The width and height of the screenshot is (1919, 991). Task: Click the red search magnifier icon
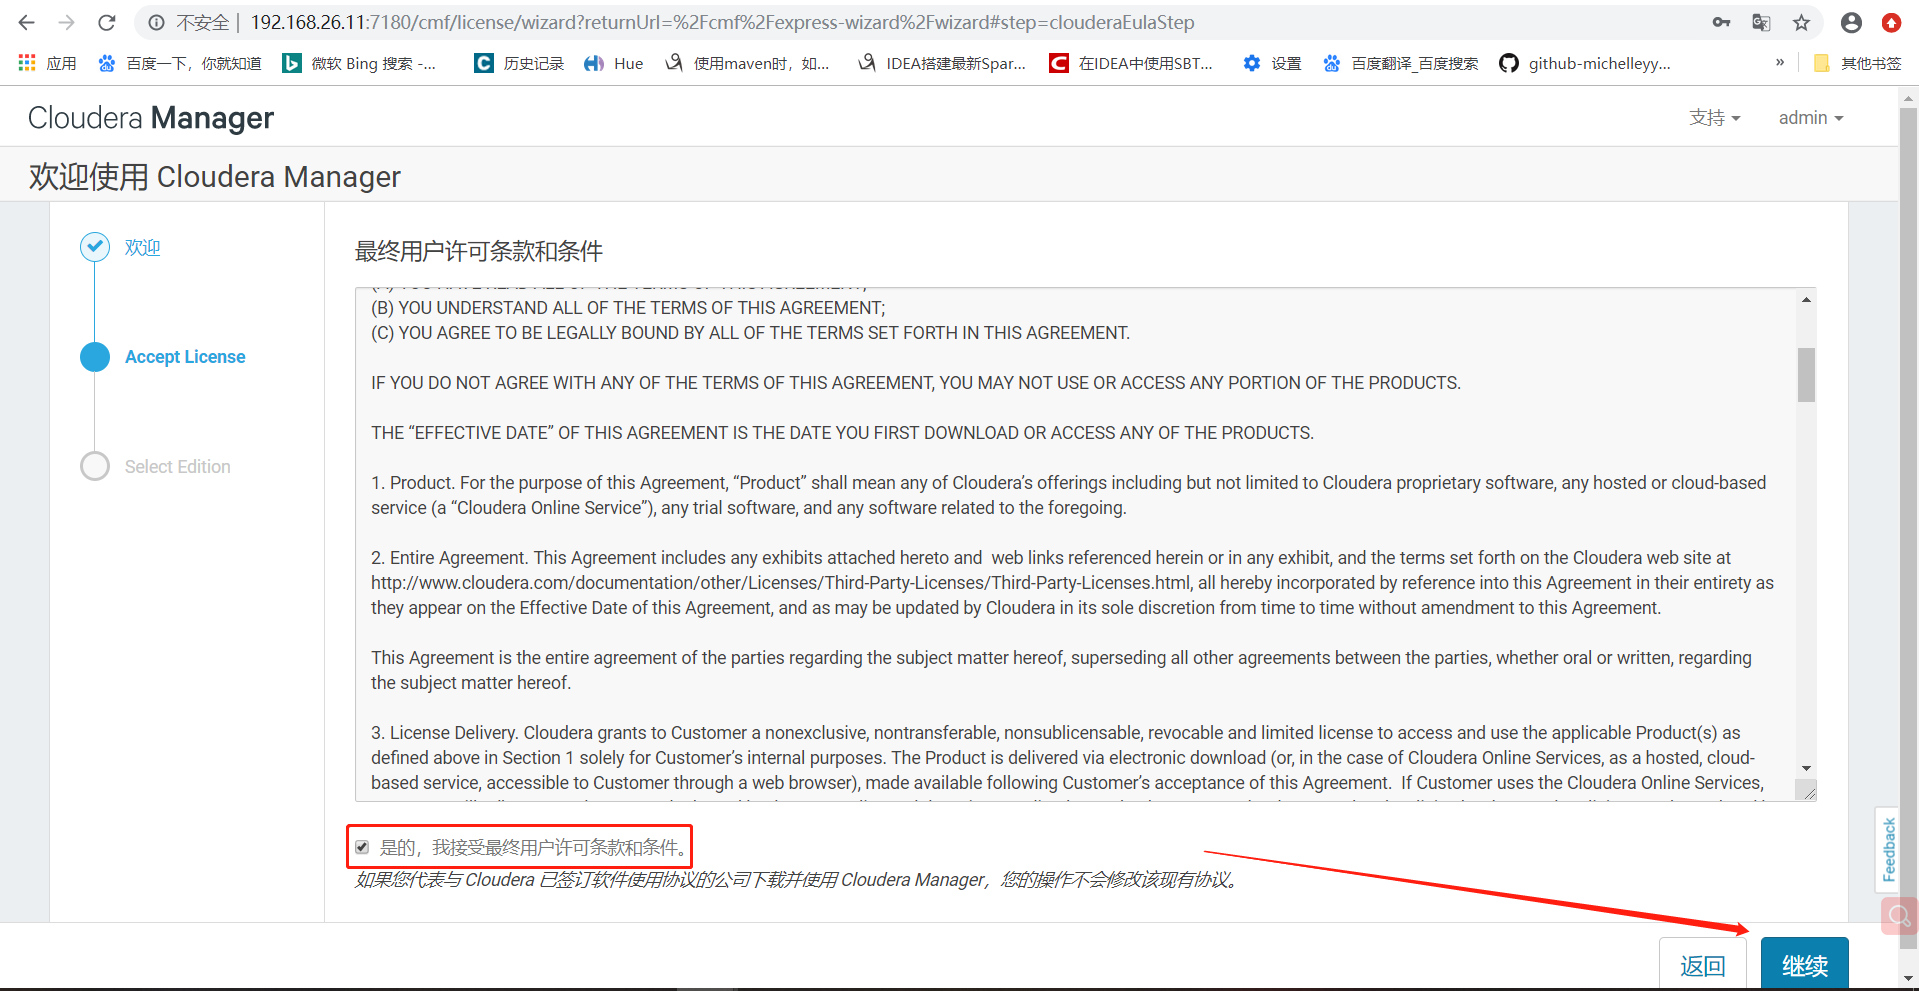tap(1898, 916)
